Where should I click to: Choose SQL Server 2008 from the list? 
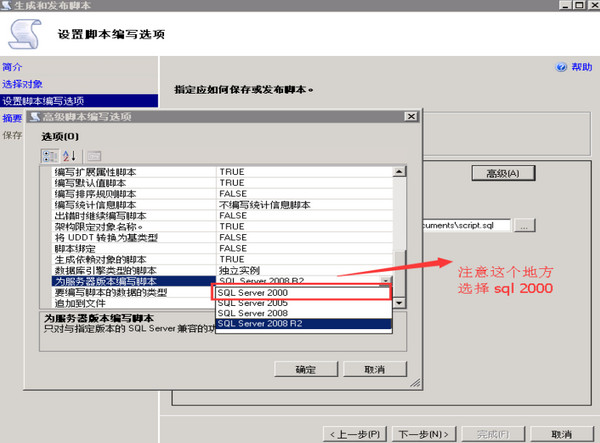(303, 313)
